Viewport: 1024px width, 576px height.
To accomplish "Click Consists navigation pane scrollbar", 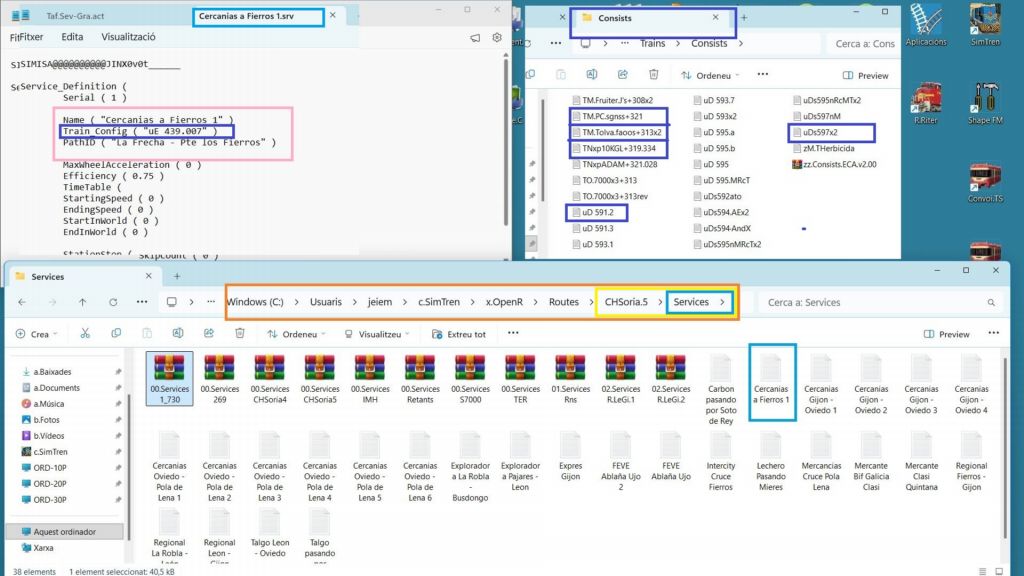I will 542,150.
